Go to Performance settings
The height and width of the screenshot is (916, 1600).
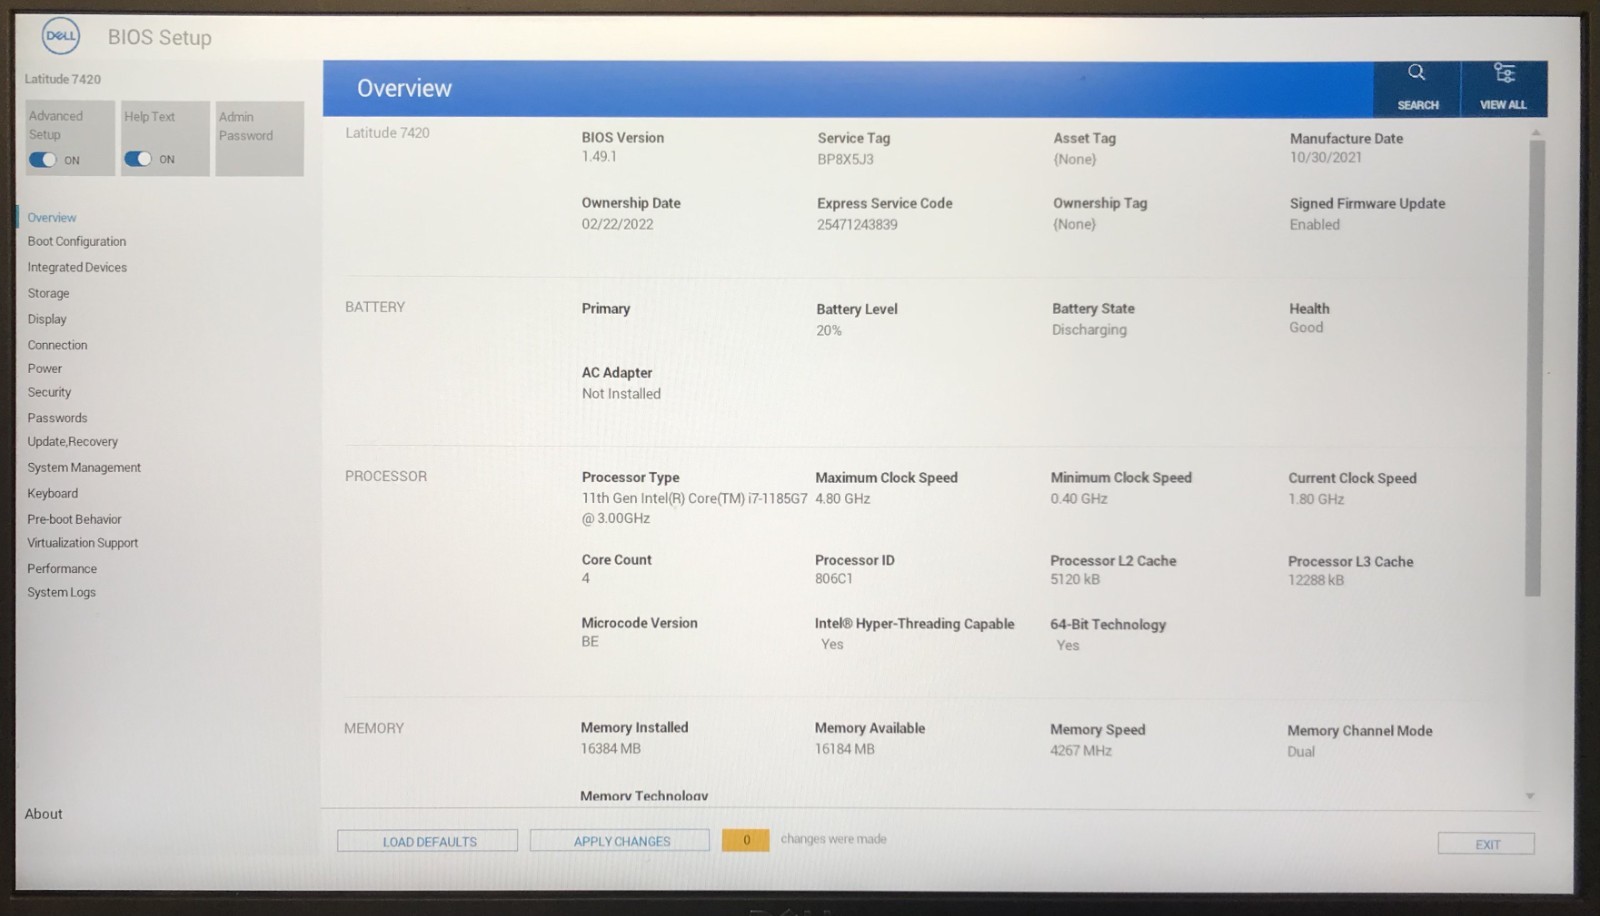coord(62,568)
